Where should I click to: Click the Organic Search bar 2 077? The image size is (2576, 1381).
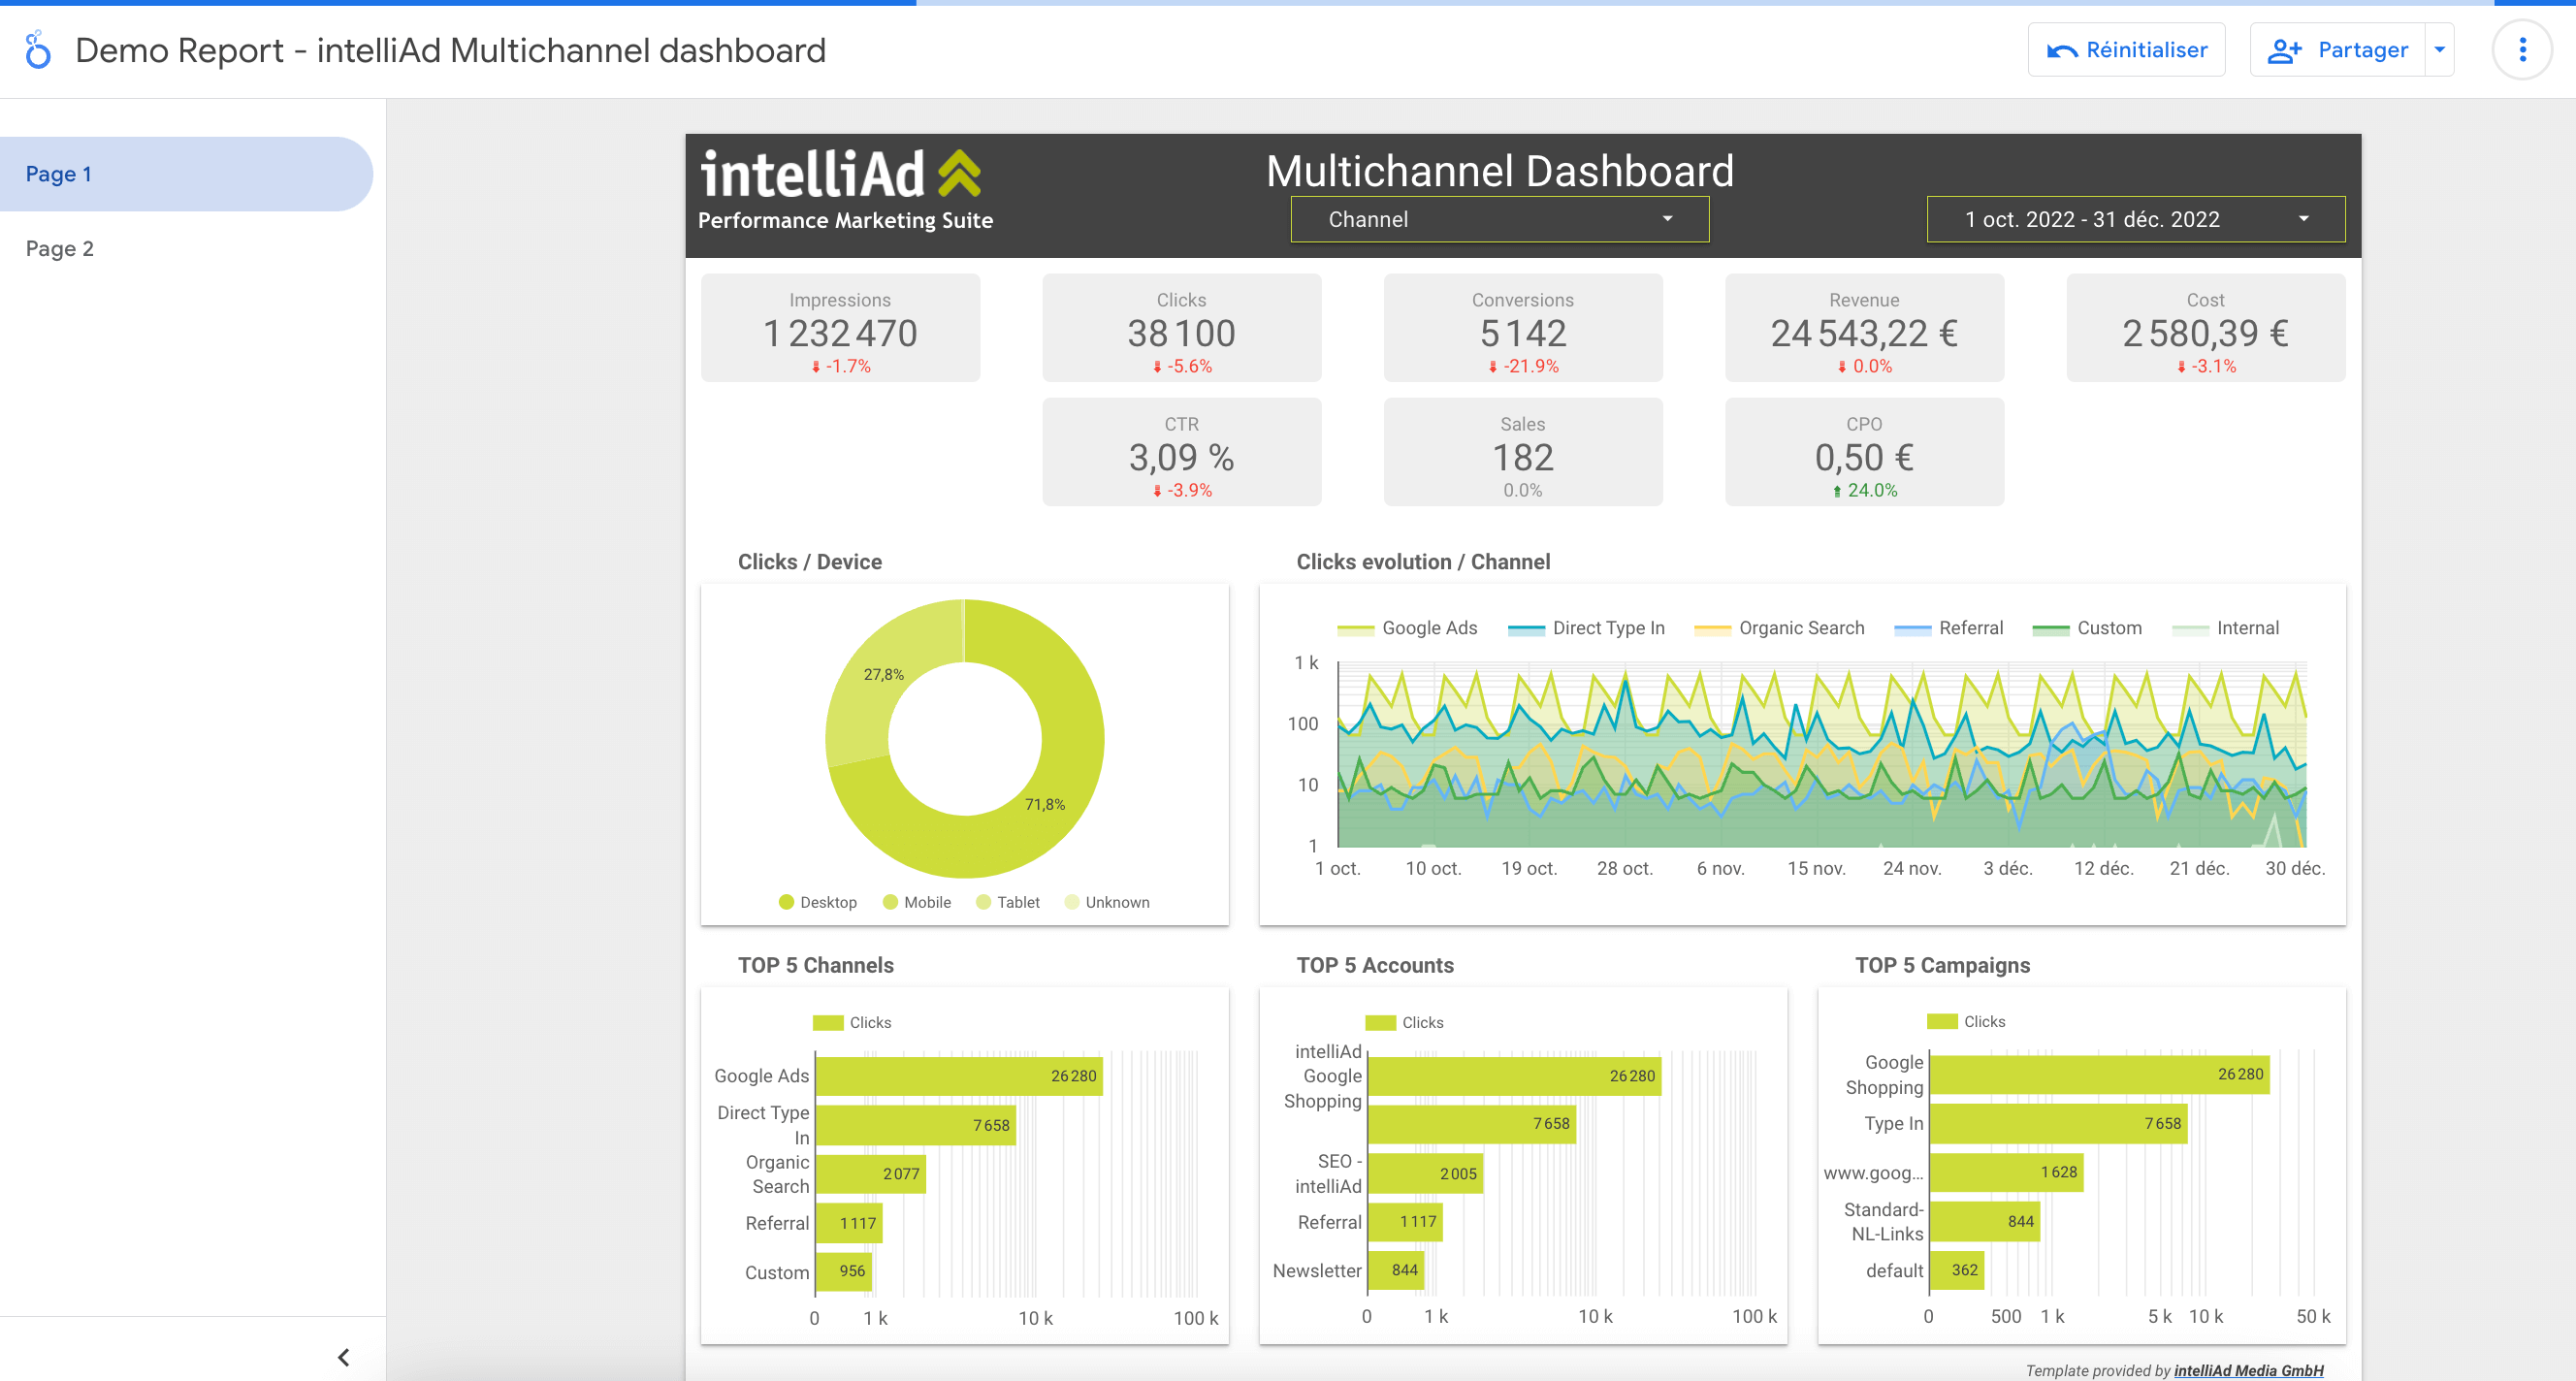point(870,1174)
